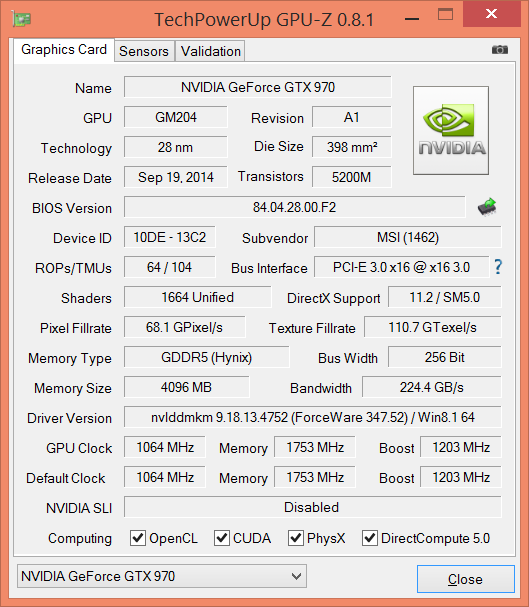Open the GPU selection dropdown arrow

point(296,576)
